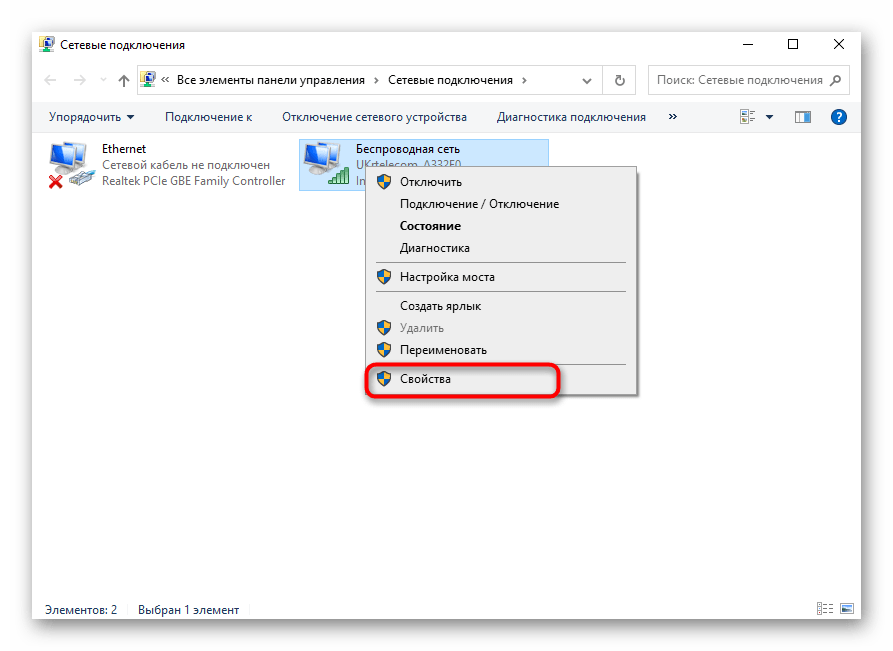
Task: Click the refresh icon in address bar
Action: click(620, 81)
